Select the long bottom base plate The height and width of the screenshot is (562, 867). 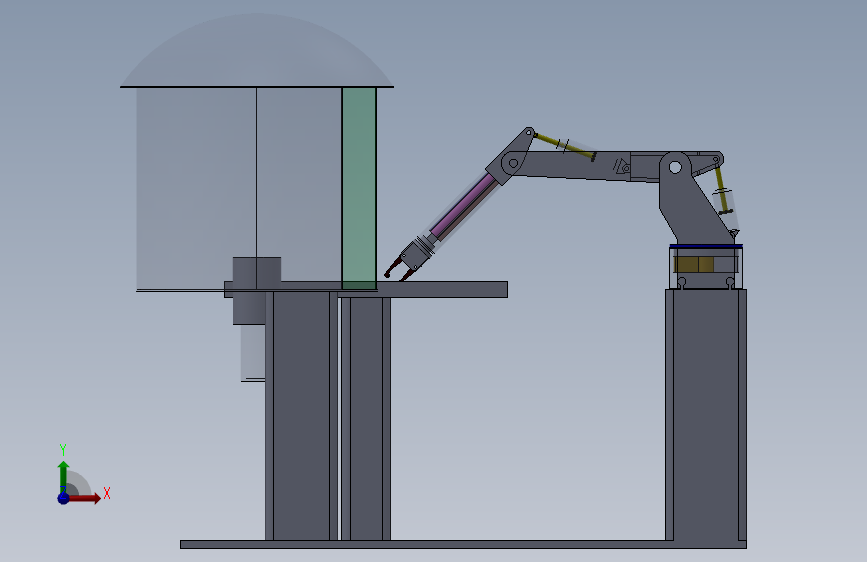click(x=463, y=544)
